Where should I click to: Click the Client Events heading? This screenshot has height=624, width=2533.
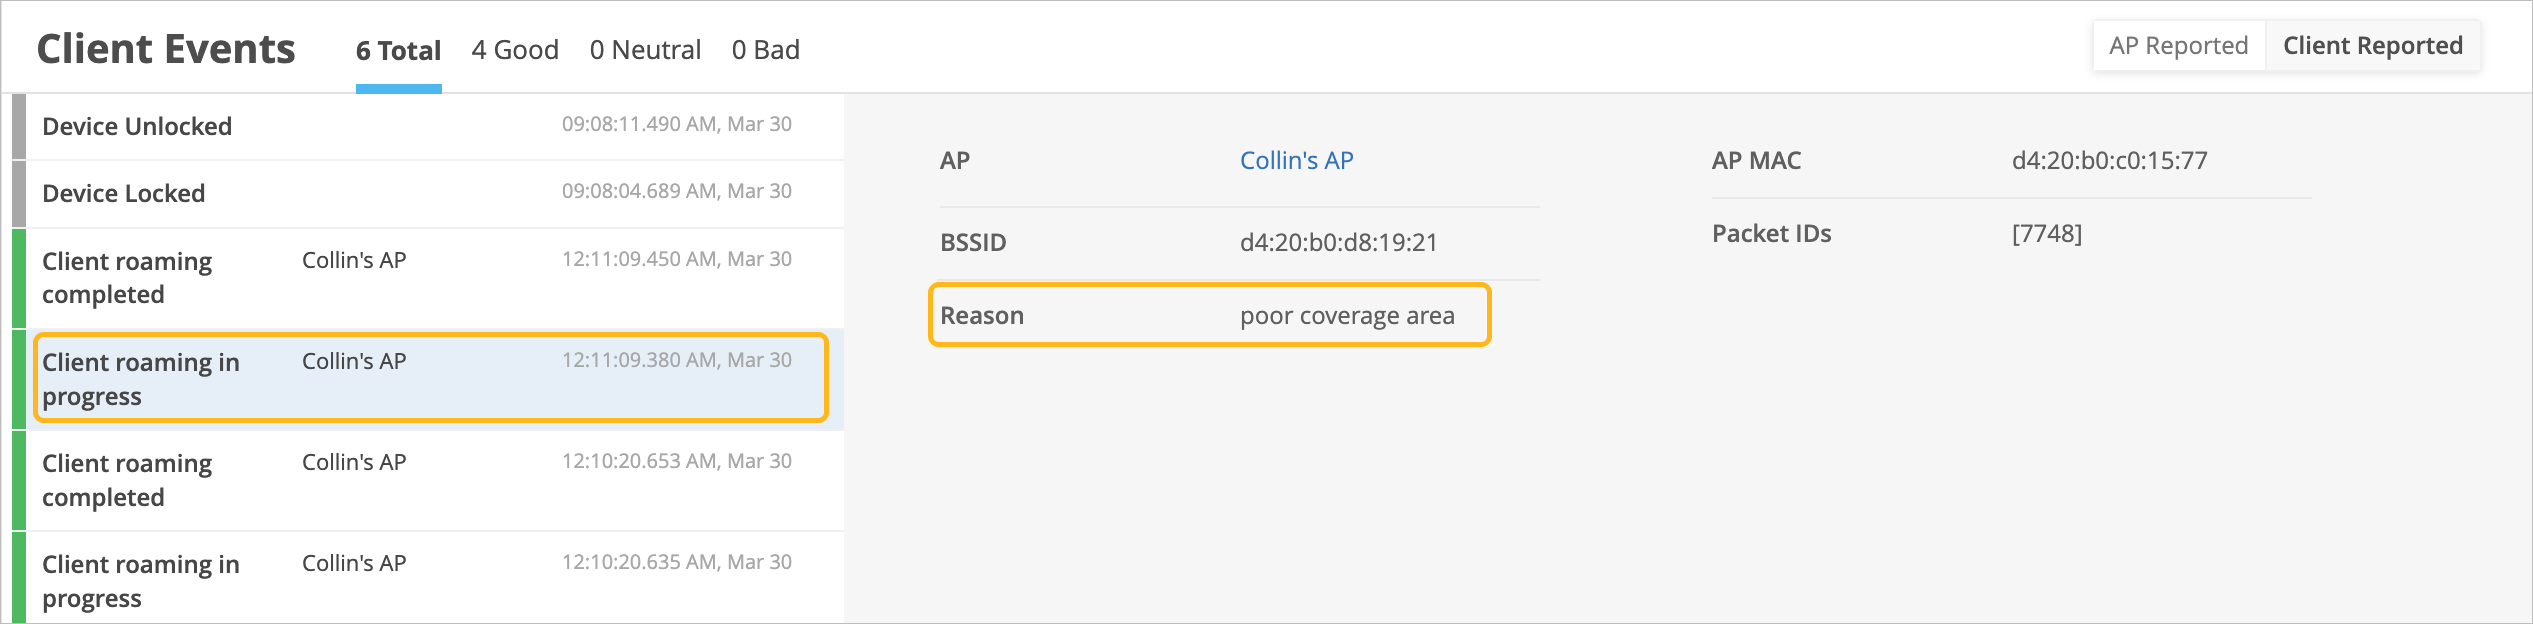pyautogui.click(x=166, y=49)
